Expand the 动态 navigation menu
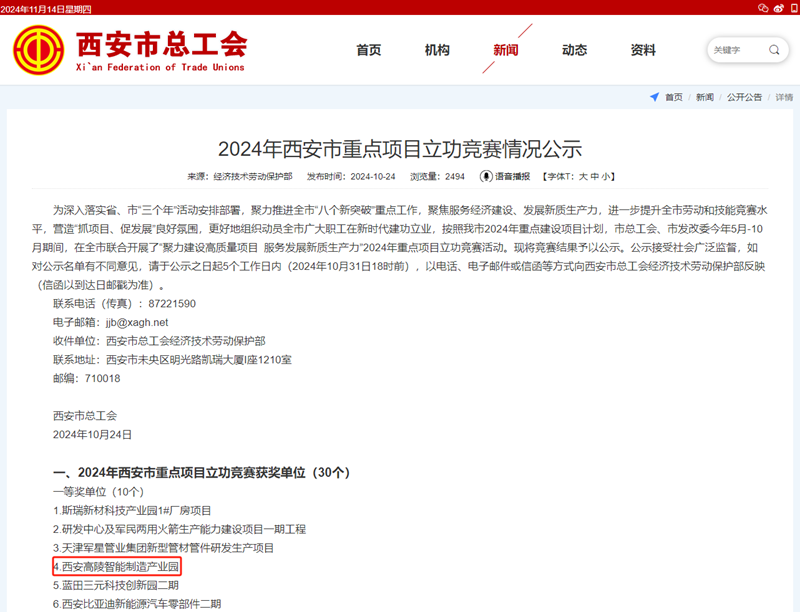The image size is (800, 612). pyautogui.click(x=574, y=50)
